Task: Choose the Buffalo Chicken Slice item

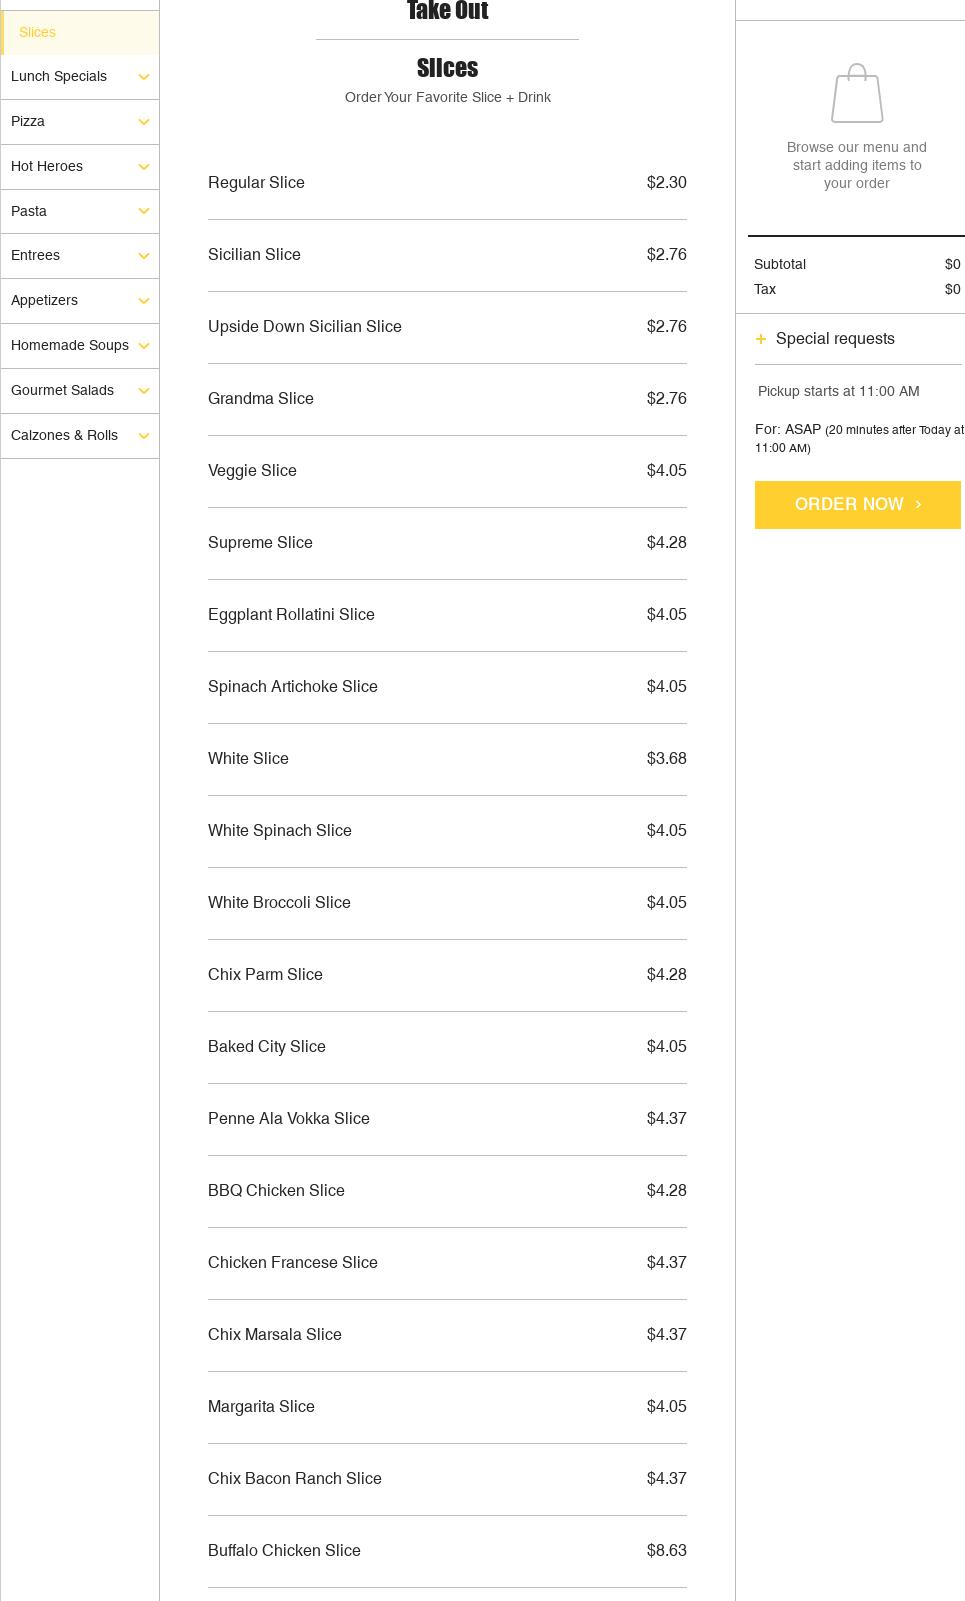Action: pos(284,1551)
